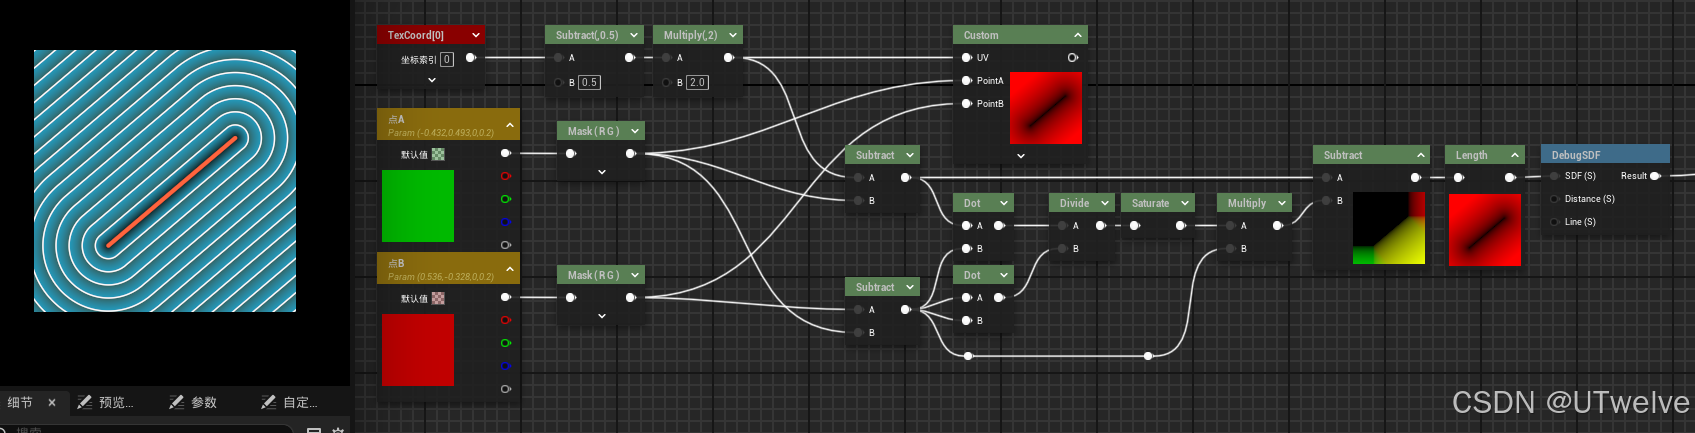1695x433 pixels.
Task: Click the Length node output pin
Action: (1510, 177)
